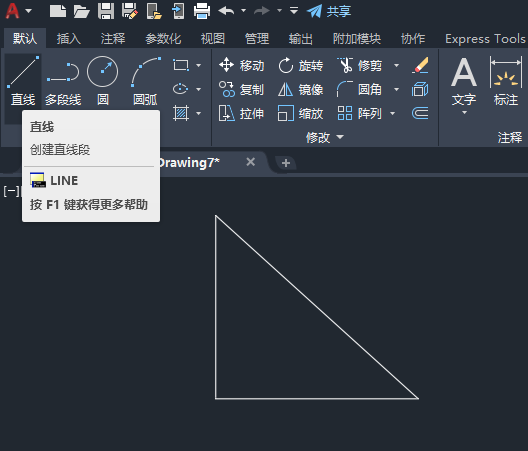The height and width of the screenshot is (451, 528).
Task: Click the 阵列 array tool
Action: pos(360,114)
